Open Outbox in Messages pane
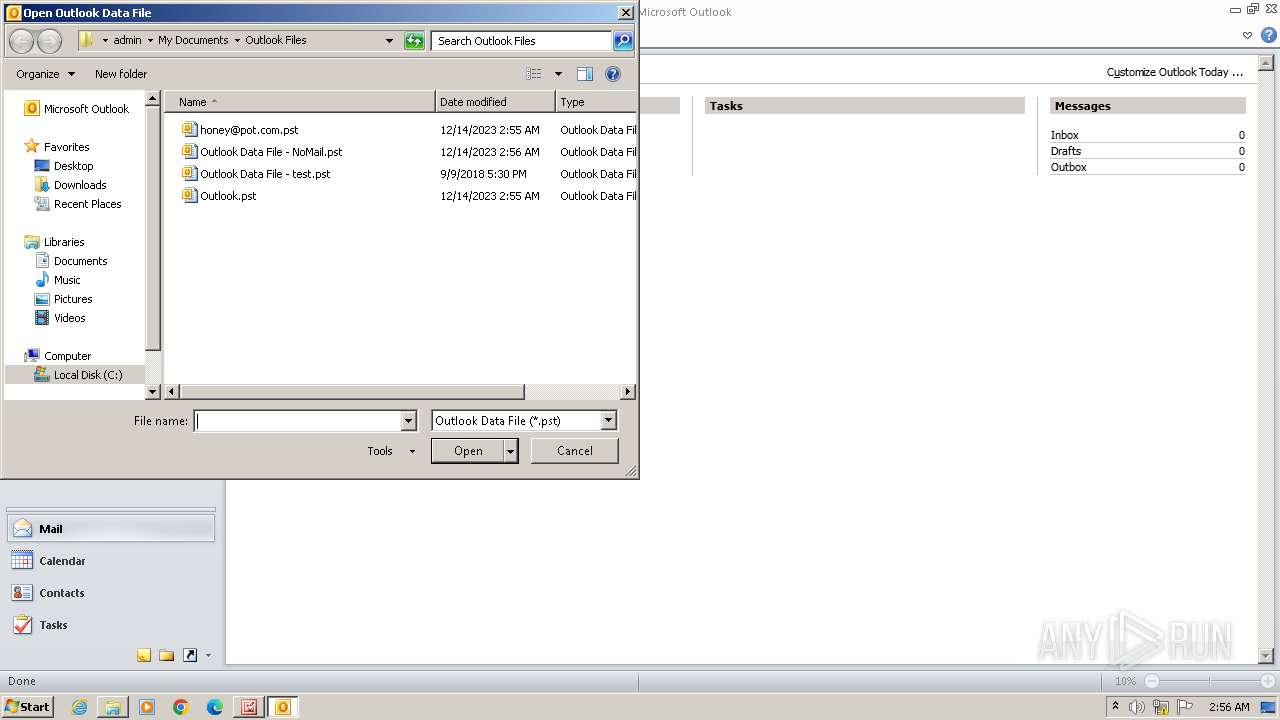This screenshot has width=1280, height=720. click(x=1068, y=167)
